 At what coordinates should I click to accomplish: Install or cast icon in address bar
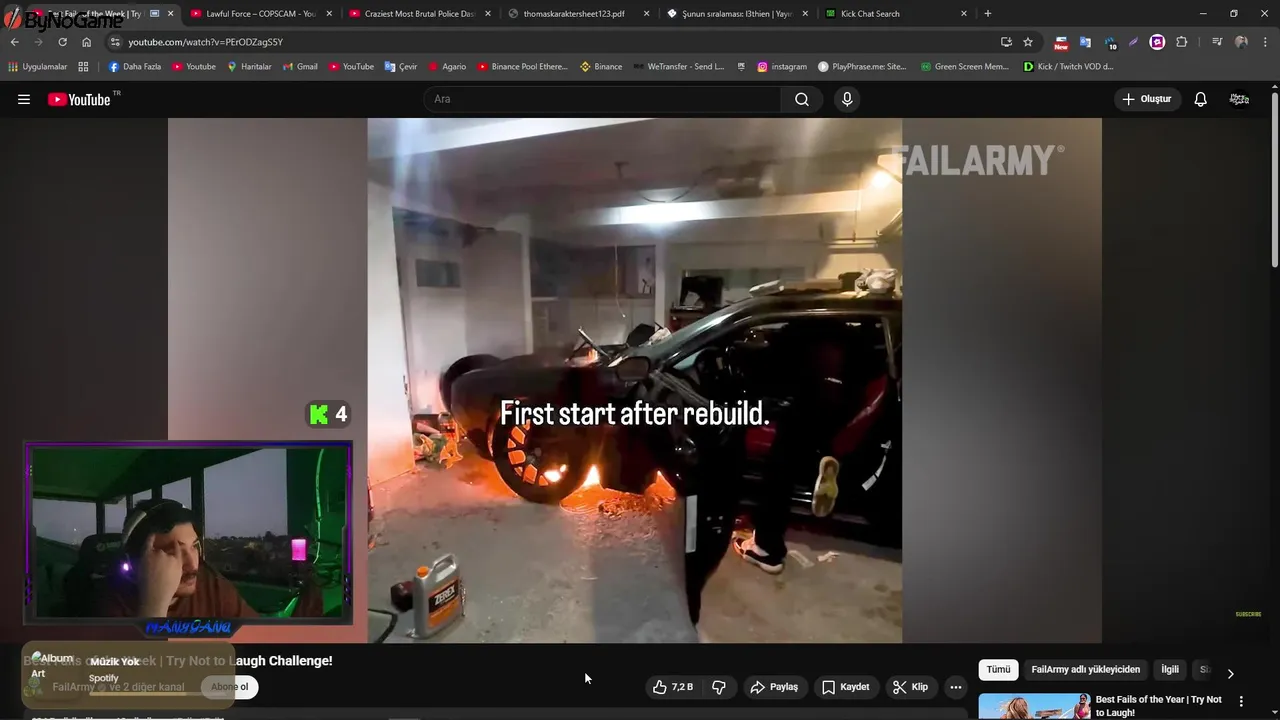click(x=1006, y=42)
